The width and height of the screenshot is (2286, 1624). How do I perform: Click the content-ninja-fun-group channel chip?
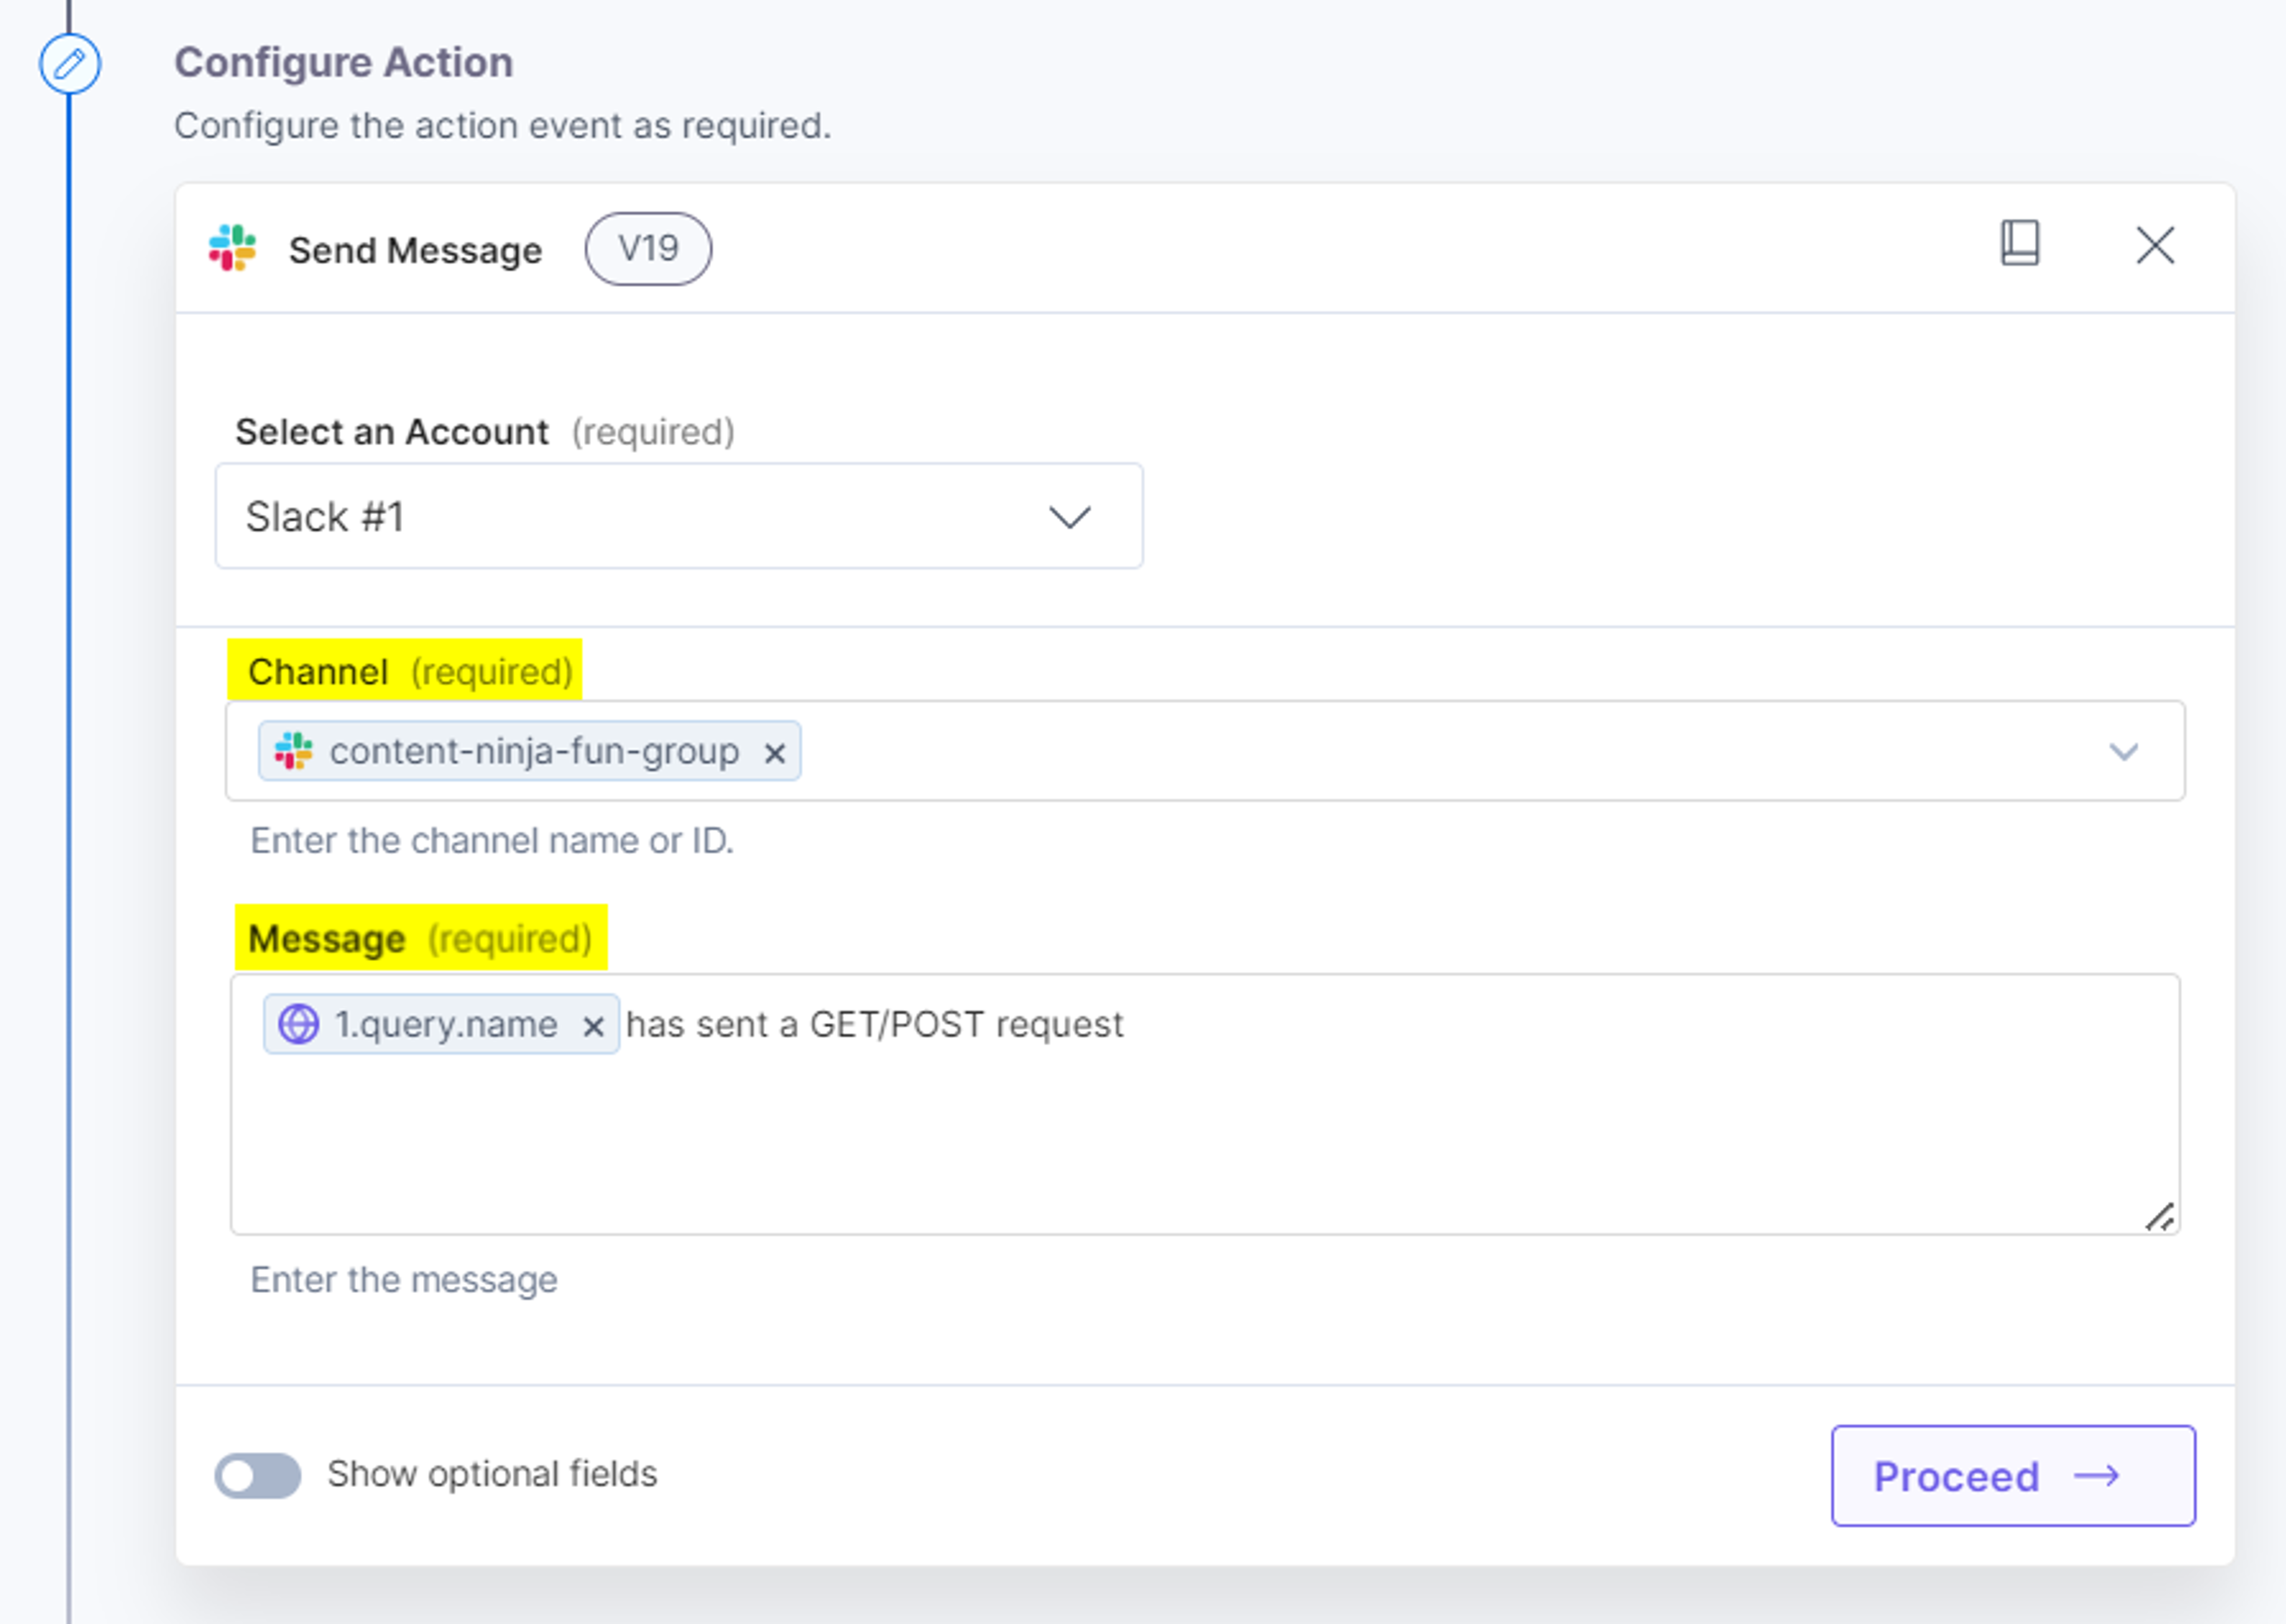[x=530, y=751]
